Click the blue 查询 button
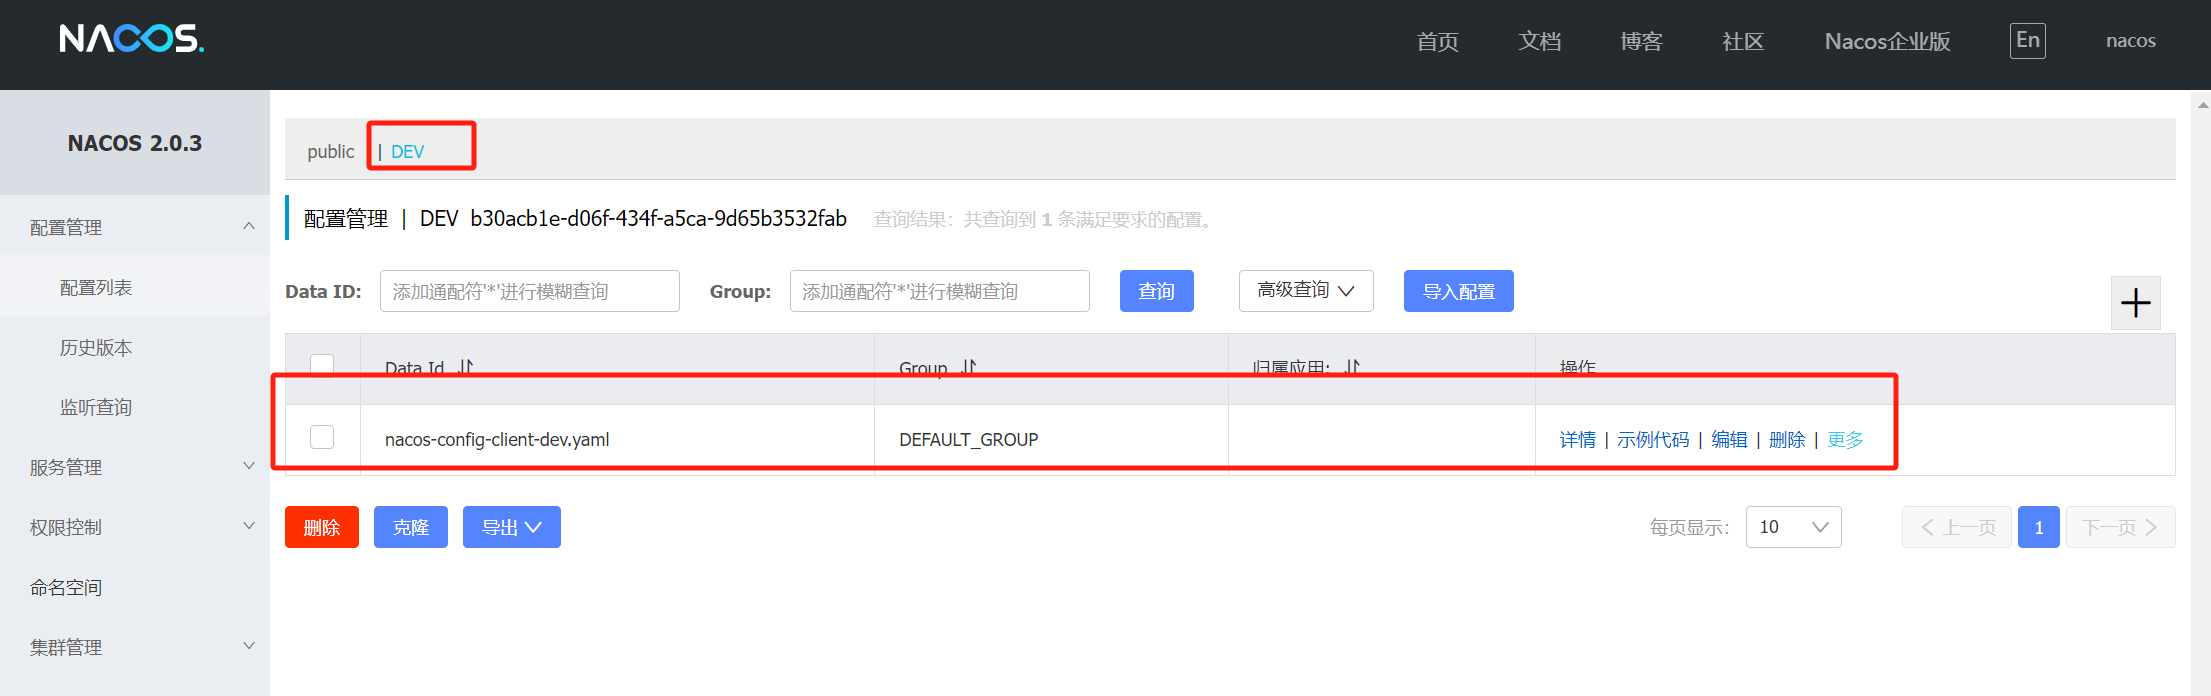Viewport: 2211px width, 696px height. (x=1156, y=291)
